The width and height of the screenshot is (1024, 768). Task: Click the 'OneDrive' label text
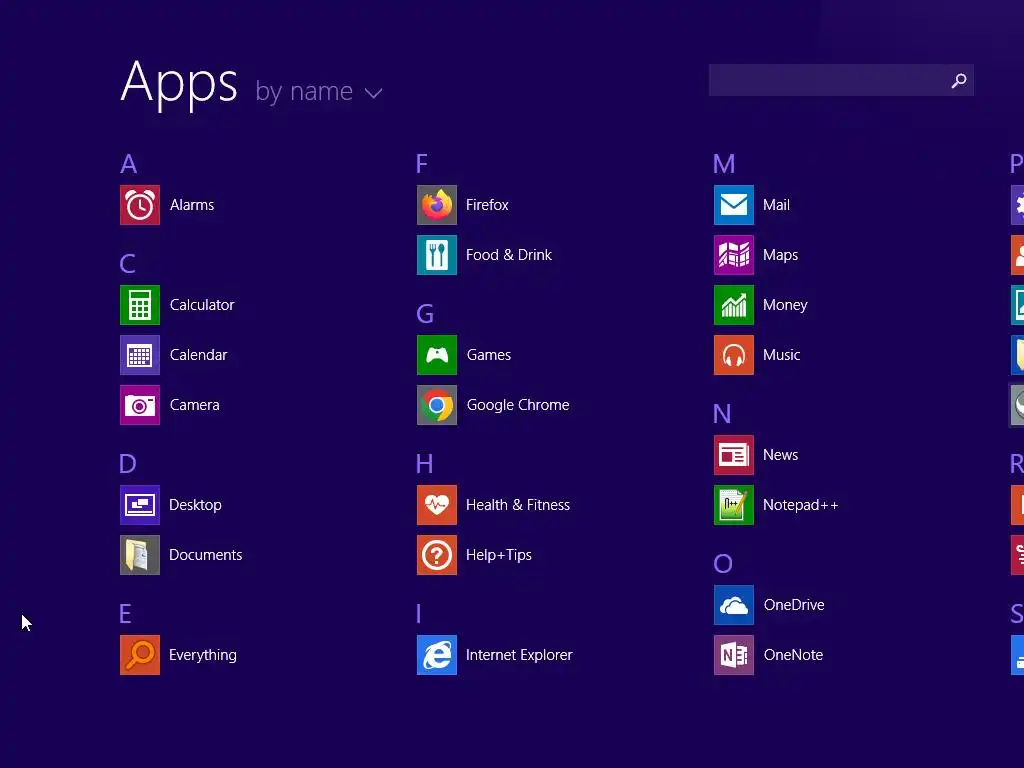tap(794, 605)
